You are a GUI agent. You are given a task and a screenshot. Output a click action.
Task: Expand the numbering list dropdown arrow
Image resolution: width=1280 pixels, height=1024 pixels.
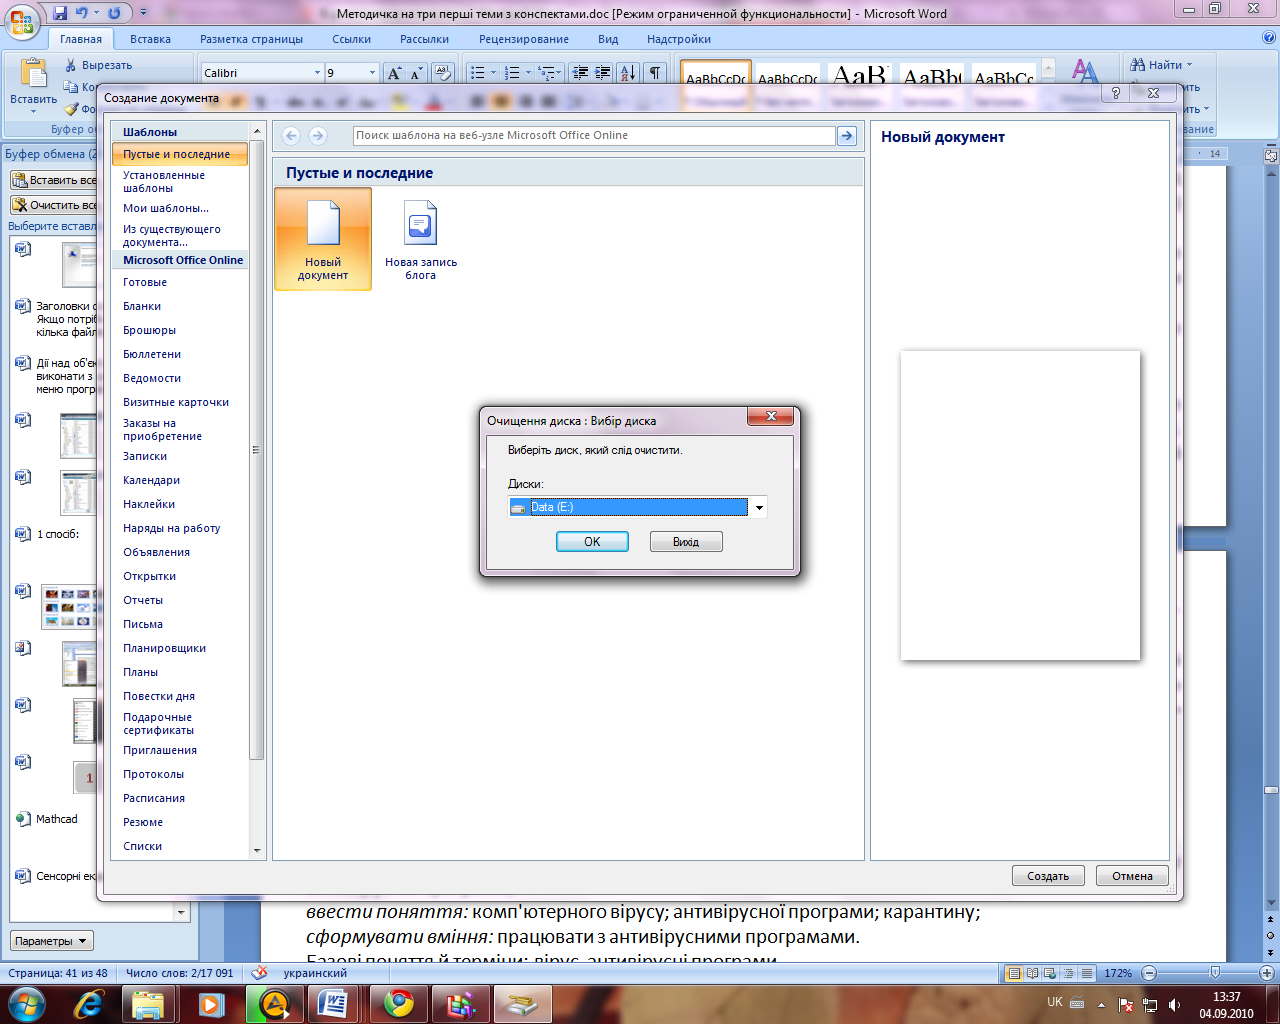(x=528, y=73)
